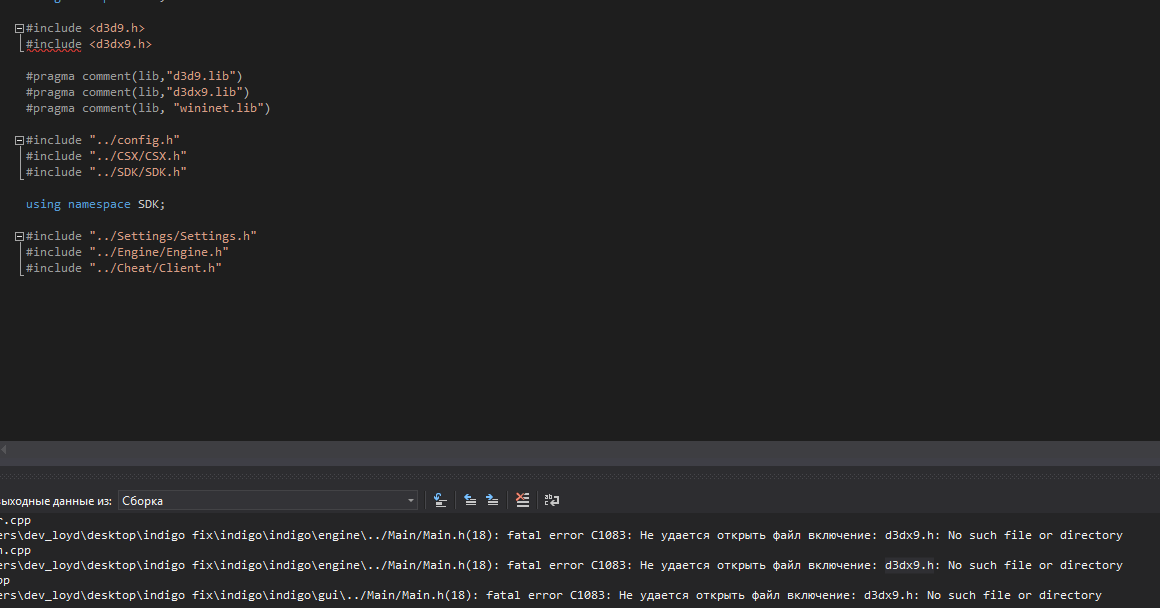Click the error line with highlighted d3dx9.h

click(x=562, y=565)
